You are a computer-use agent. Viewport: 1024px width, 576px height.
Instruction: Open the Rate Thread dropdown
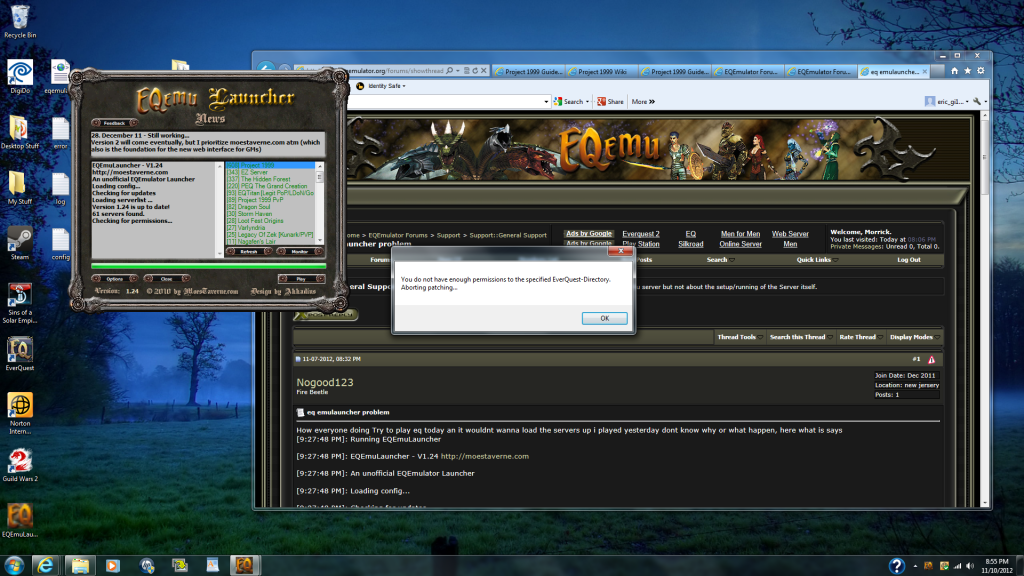tap(861, 337)
